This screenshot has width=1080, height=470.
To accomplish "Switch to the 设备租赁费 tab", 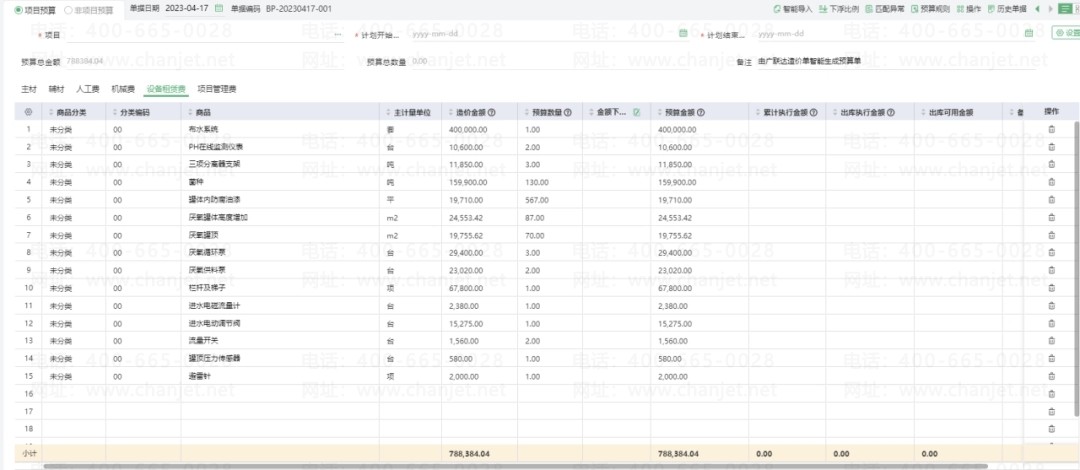I will (166, 89).
